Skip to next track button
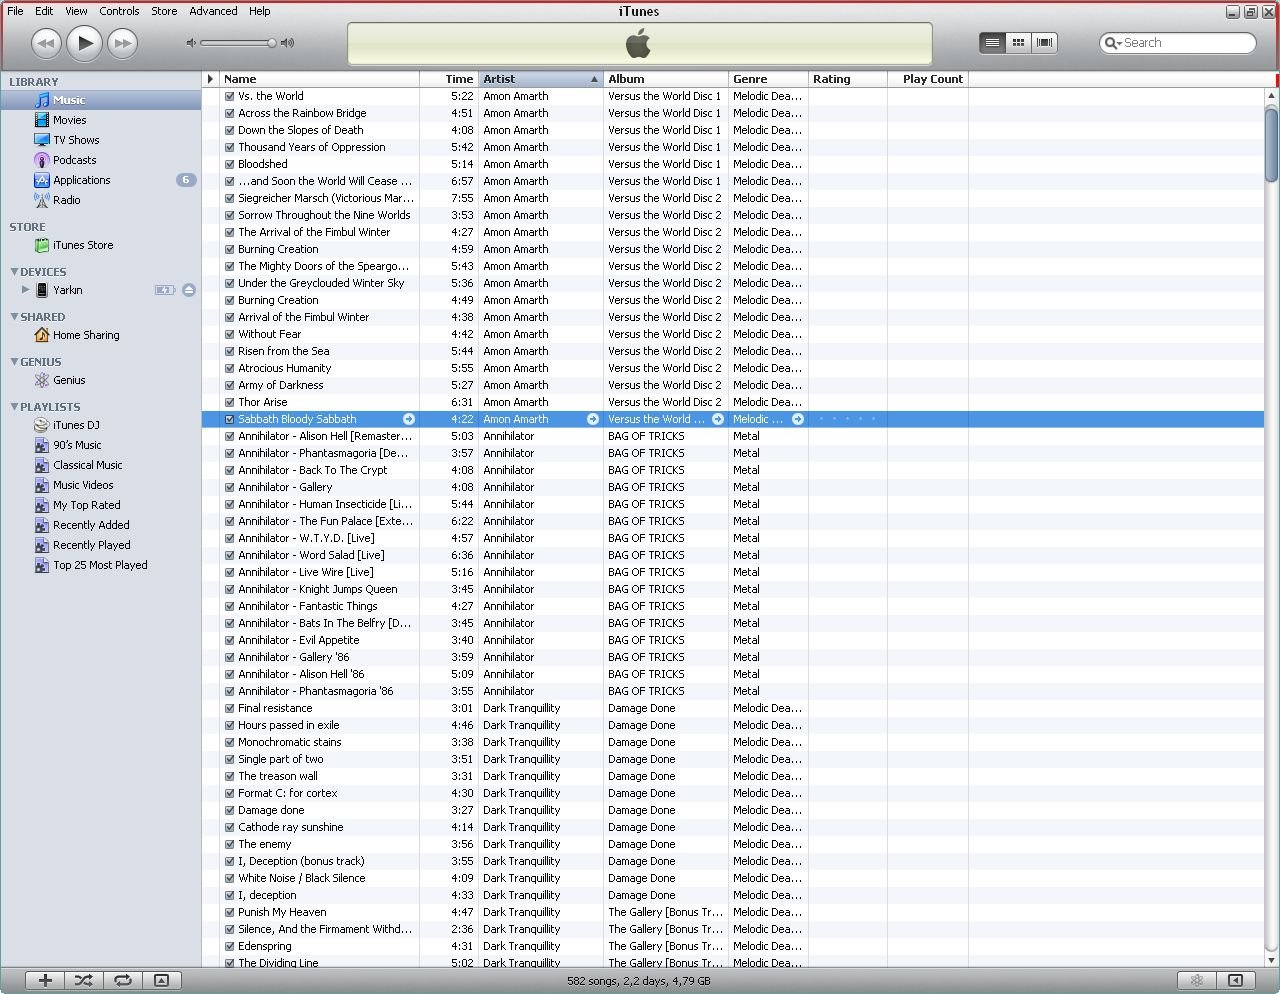 (x=122, y=42)
